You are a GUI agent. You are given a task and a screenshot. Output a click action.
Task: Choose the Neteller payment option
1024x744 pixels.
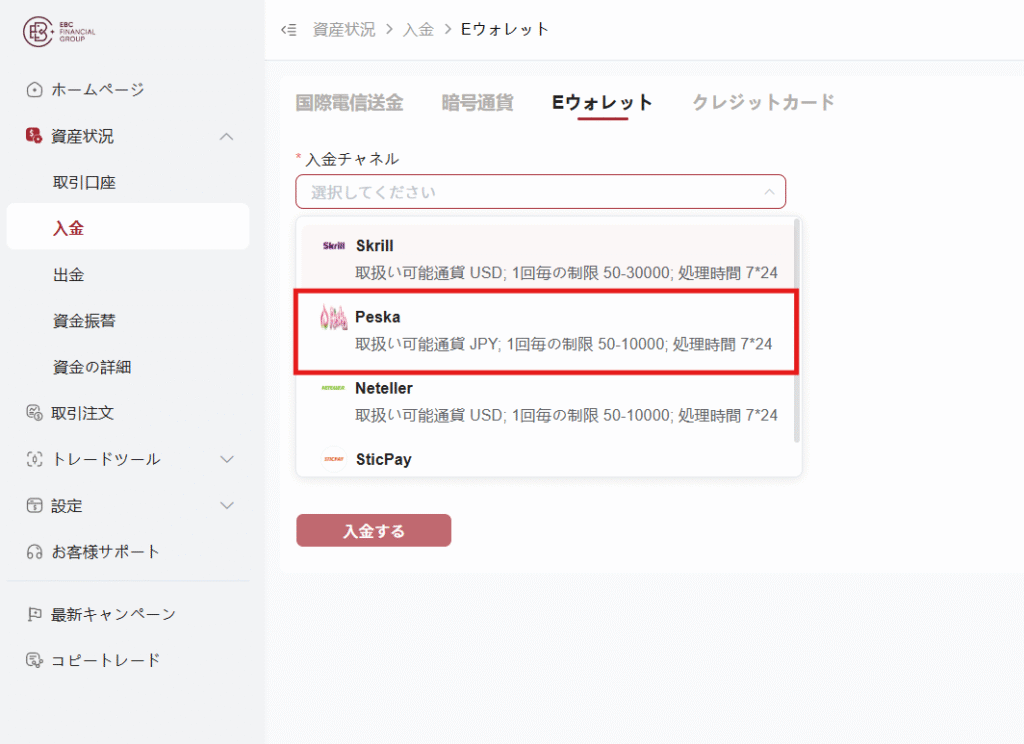pyautogui.click(x=546, y=401)
